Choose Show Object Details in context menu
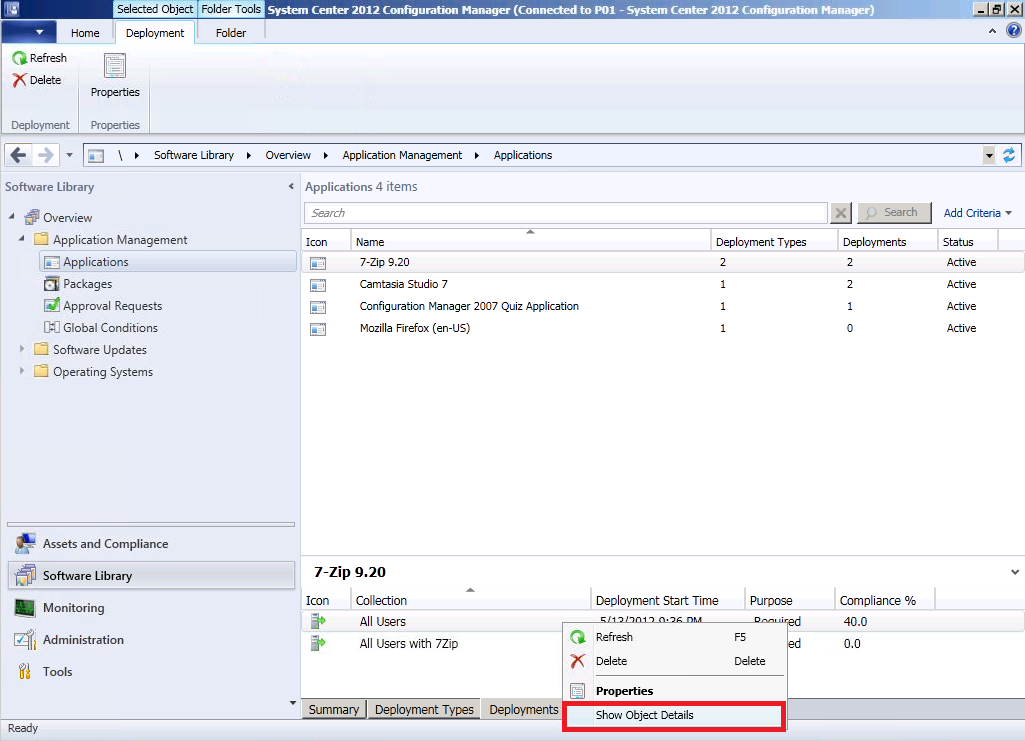The width and height of the screenshot is (1025, 741). [674, 716]
